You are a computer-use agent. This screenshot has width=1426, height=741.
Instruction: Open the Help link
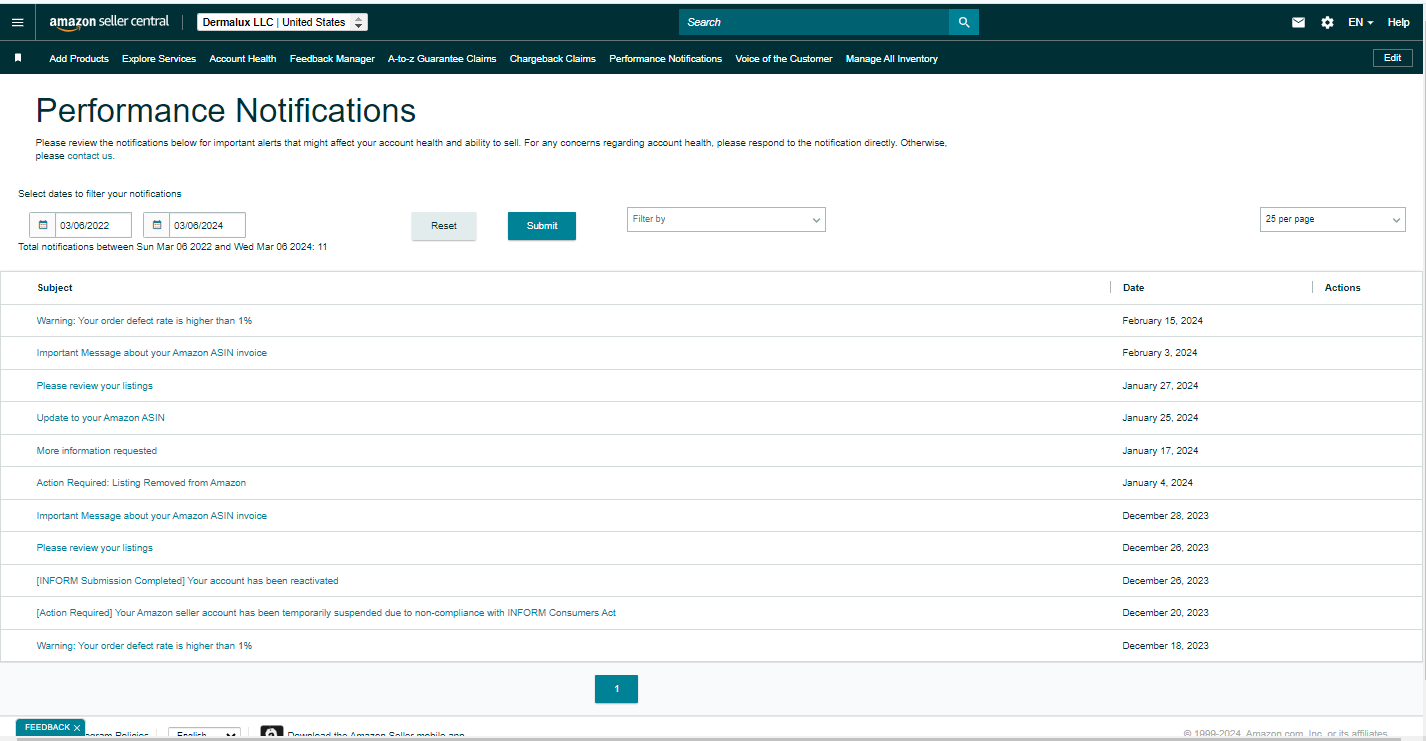(1398, 22)
